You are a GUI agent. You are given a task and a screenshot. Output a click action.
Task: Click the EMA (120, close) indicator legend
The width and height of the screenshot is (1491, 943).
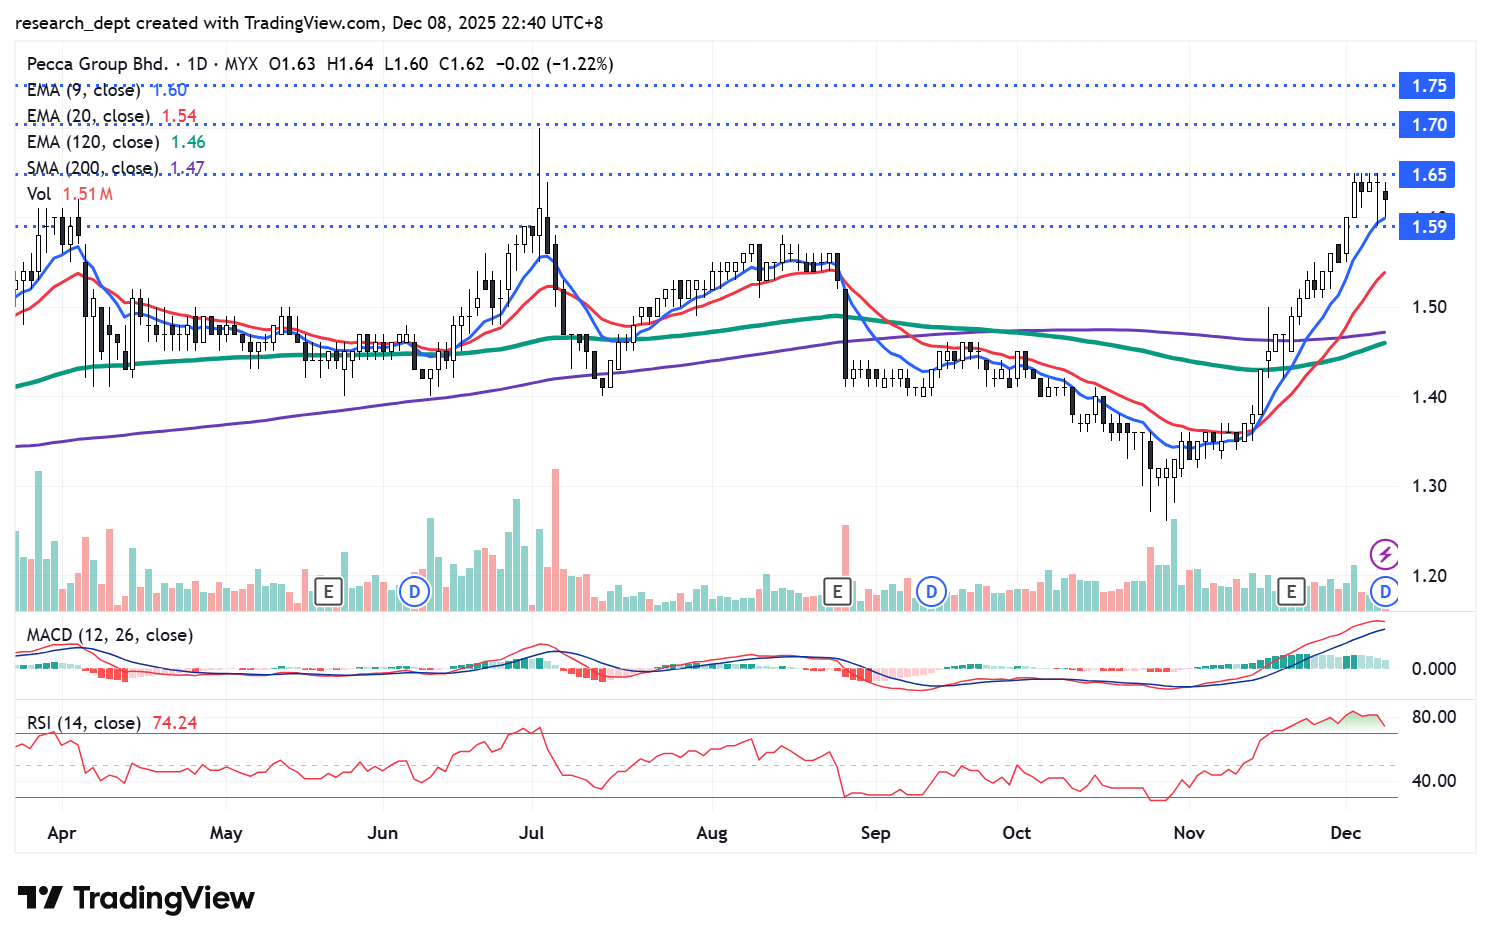click(x=92, y=142)
